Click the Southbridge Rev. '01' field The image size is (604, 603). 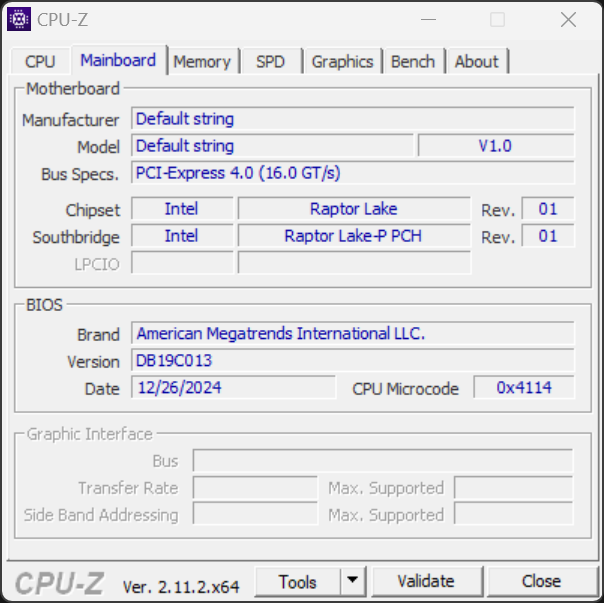pyautogui.click(x=548, y=236)
